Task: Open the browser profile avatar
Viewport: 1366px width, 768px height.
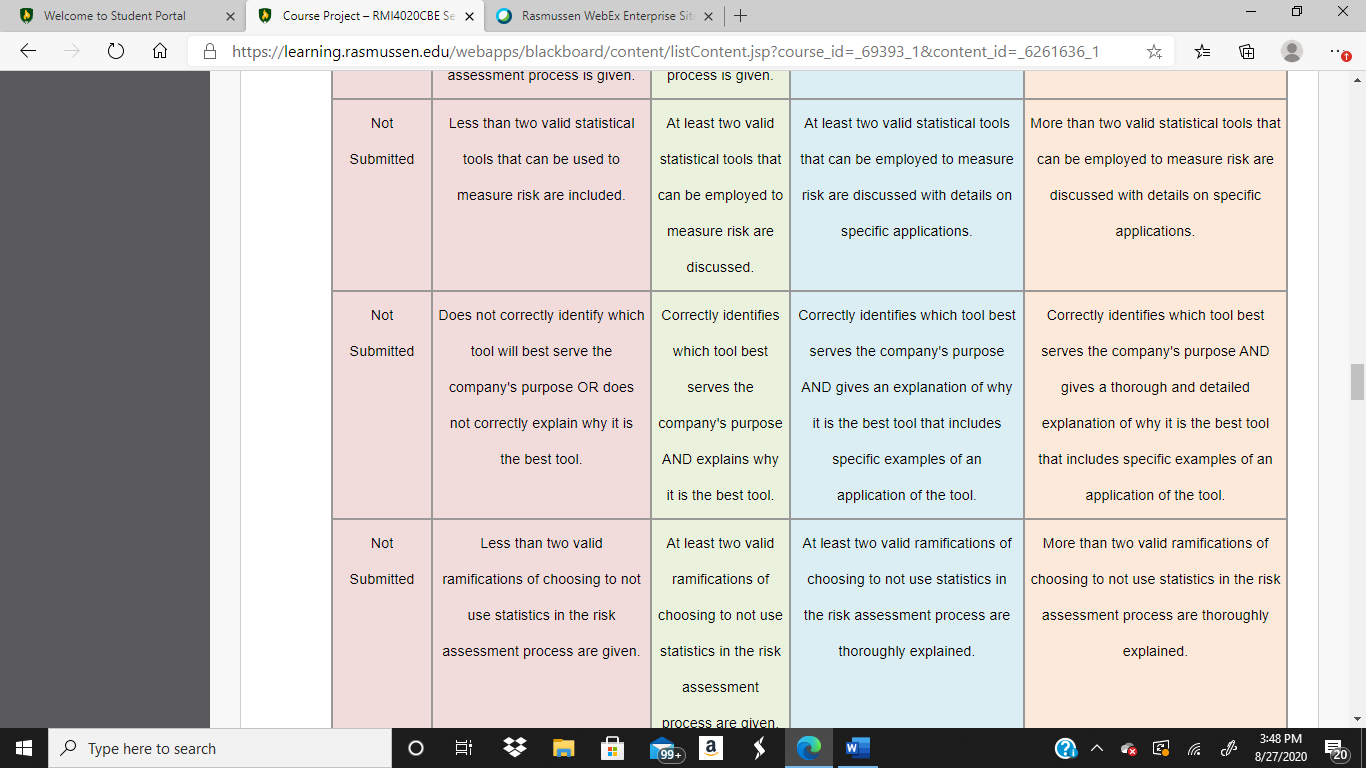Action: coord(1292,51)
